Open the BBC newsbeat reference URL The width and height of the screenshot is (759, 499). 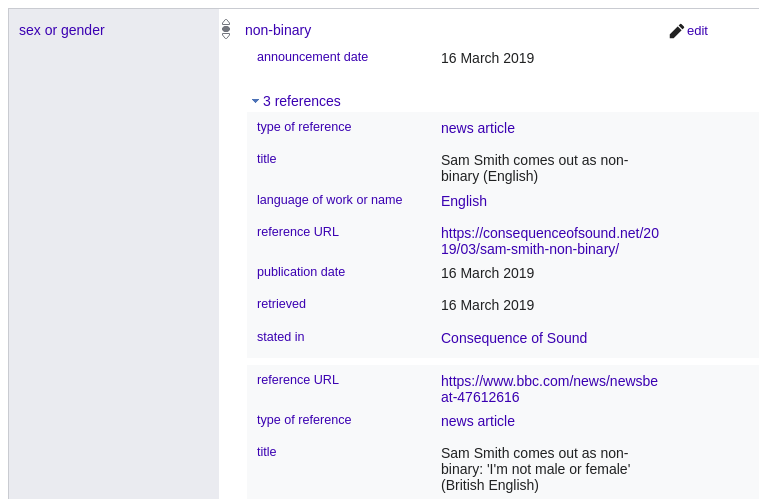coord(549,389)
